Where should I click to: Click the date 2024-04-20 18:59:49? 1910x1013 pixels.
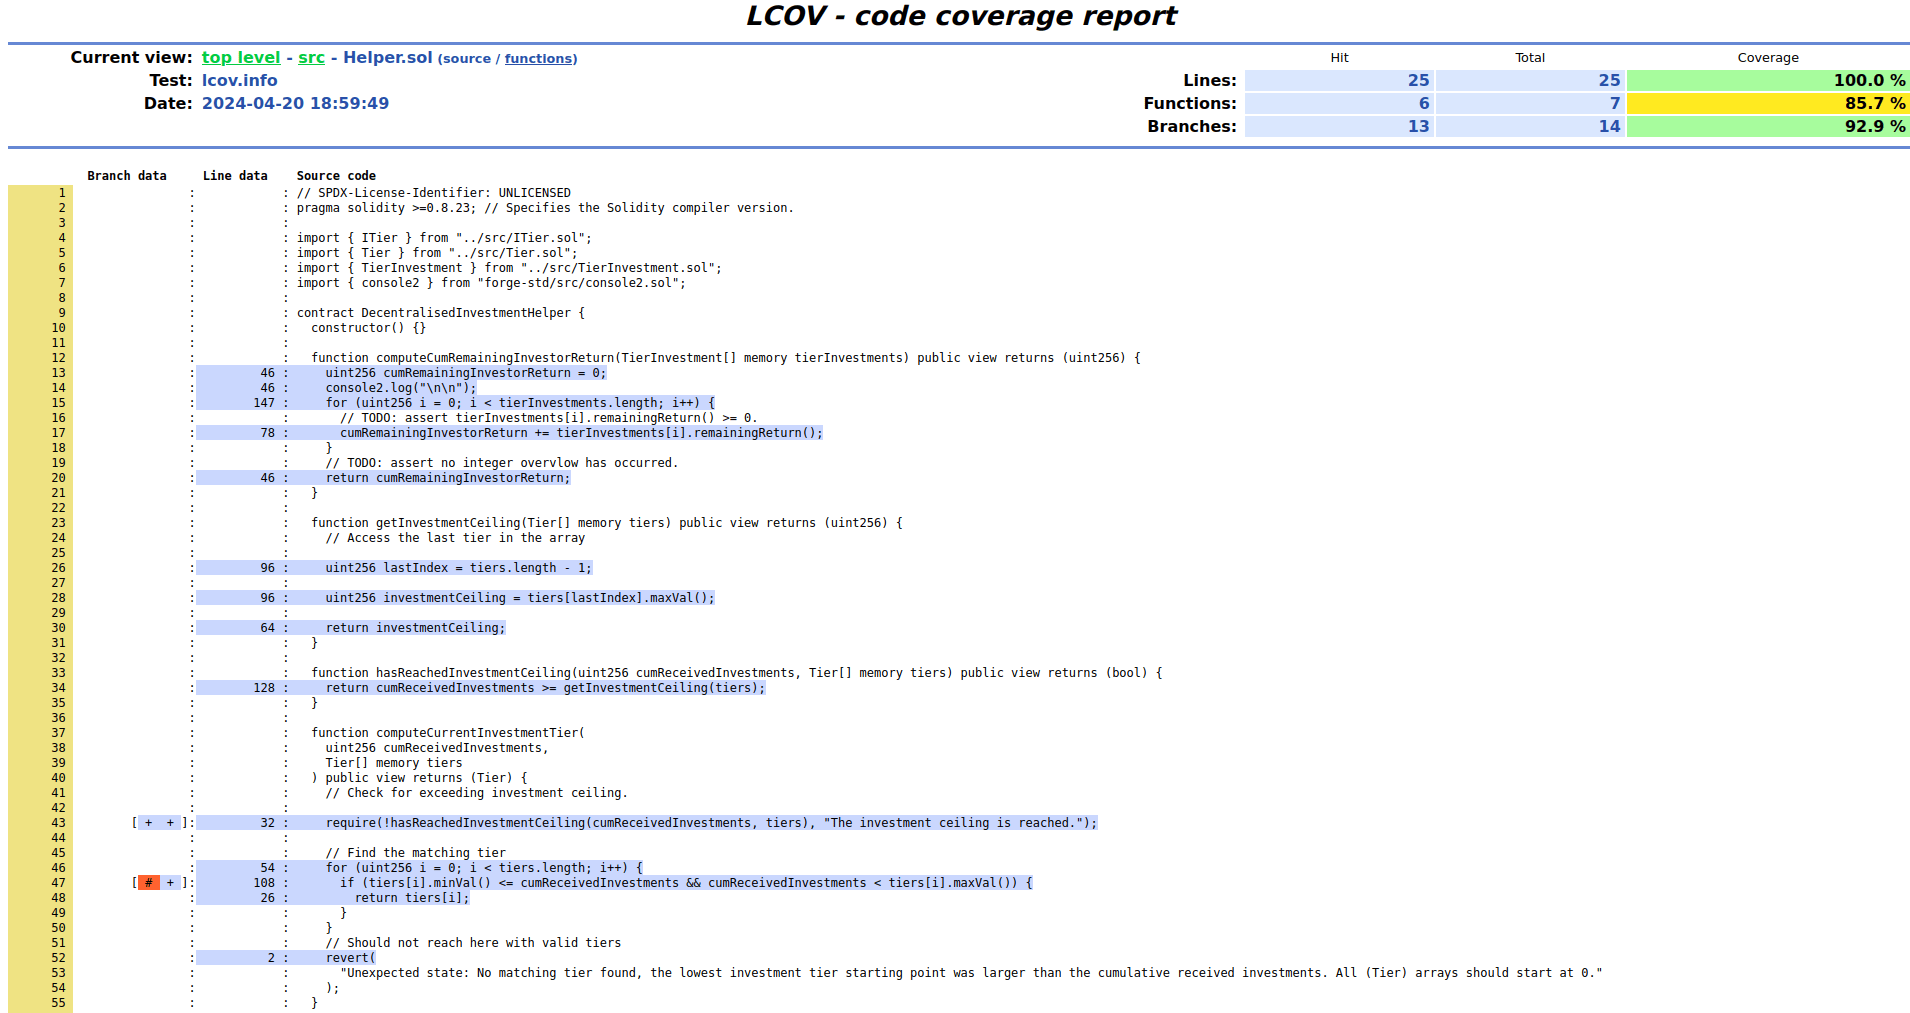point(295,104)
